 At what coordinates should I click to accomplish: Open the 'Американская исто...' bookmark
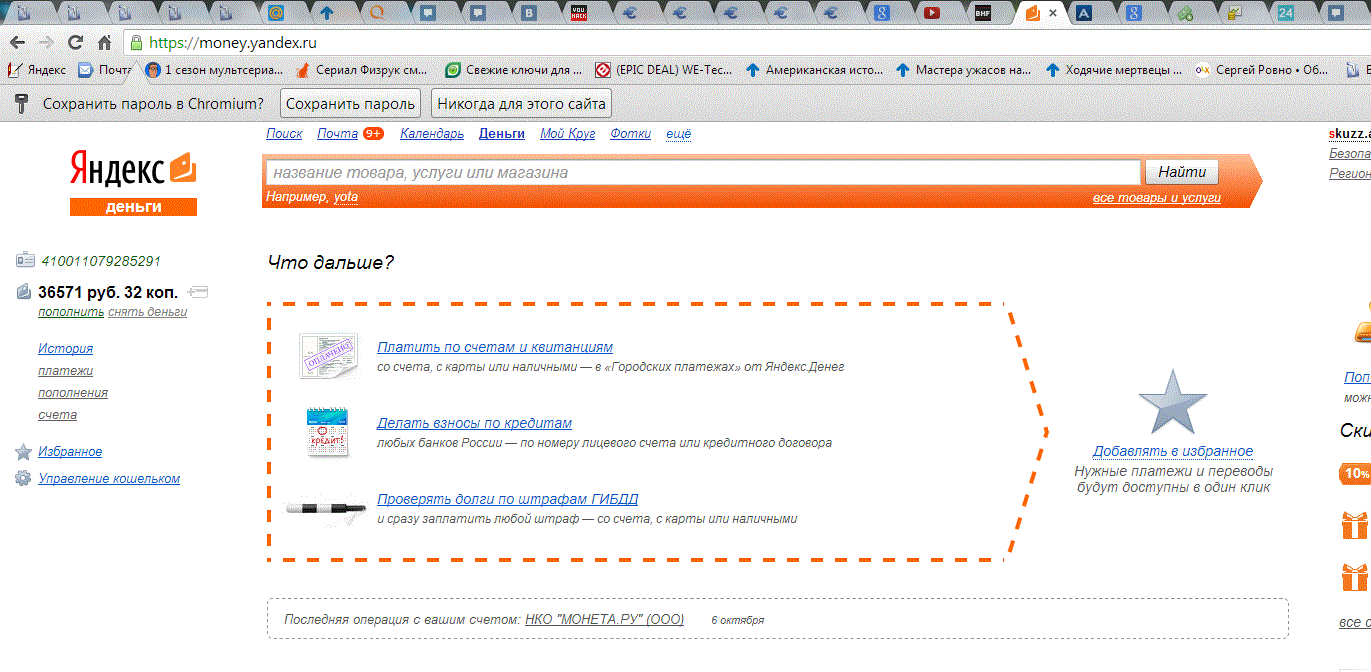815,70
